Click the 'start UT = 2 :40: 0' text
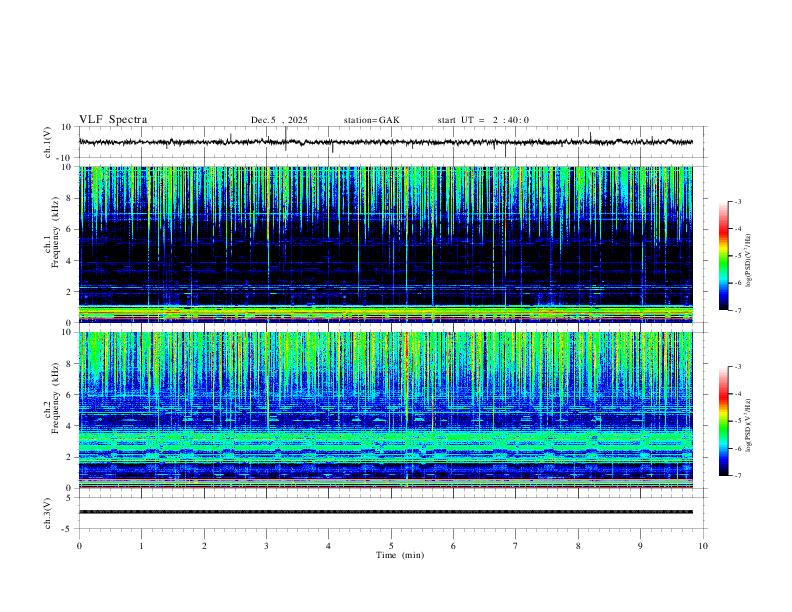 click(x=483, y=120)
